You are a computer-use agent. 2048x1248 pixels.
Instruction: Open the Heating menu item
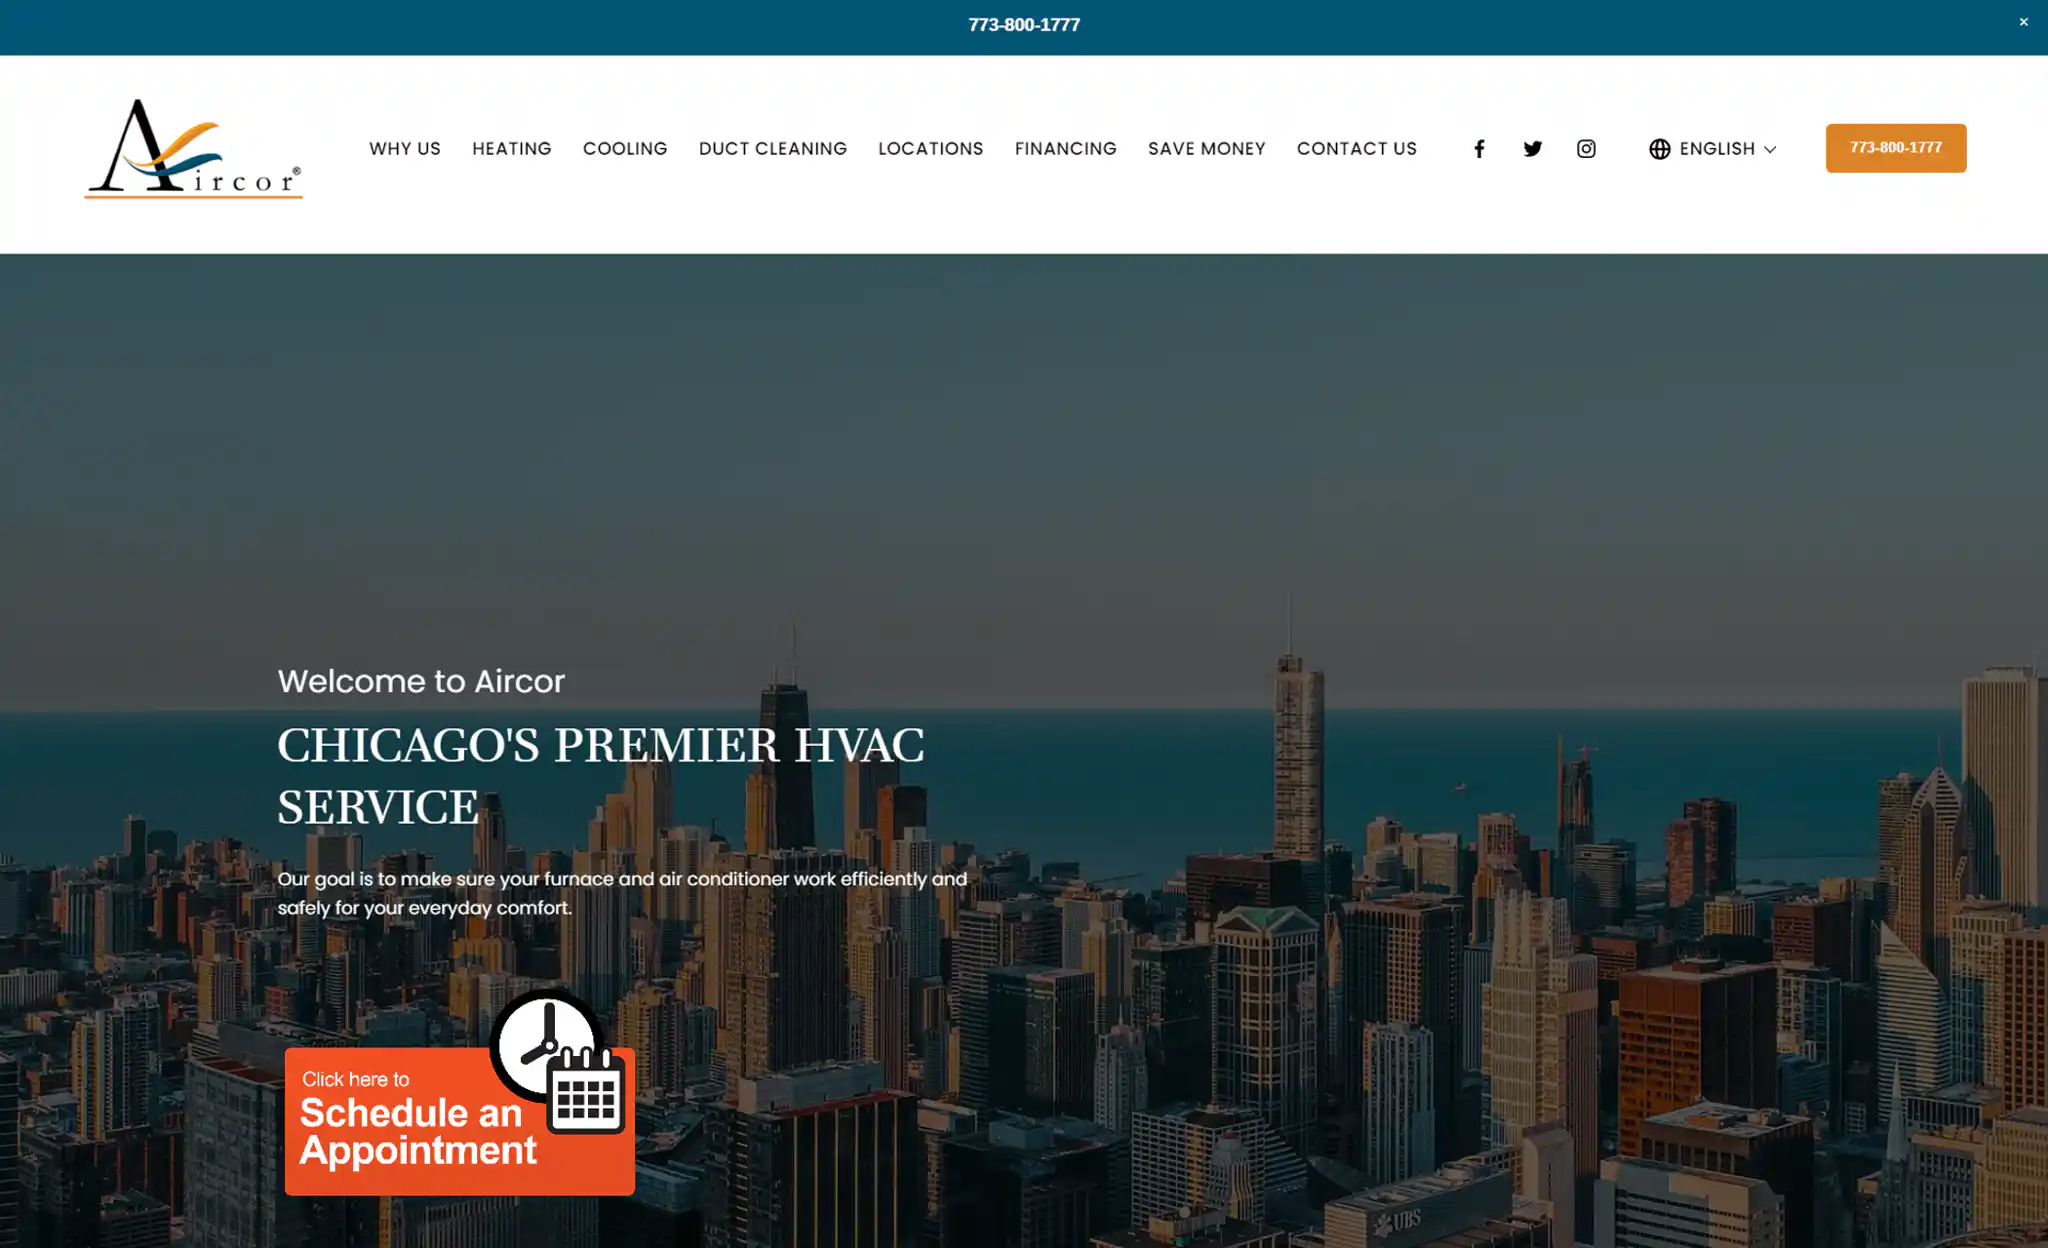[511, 149]
